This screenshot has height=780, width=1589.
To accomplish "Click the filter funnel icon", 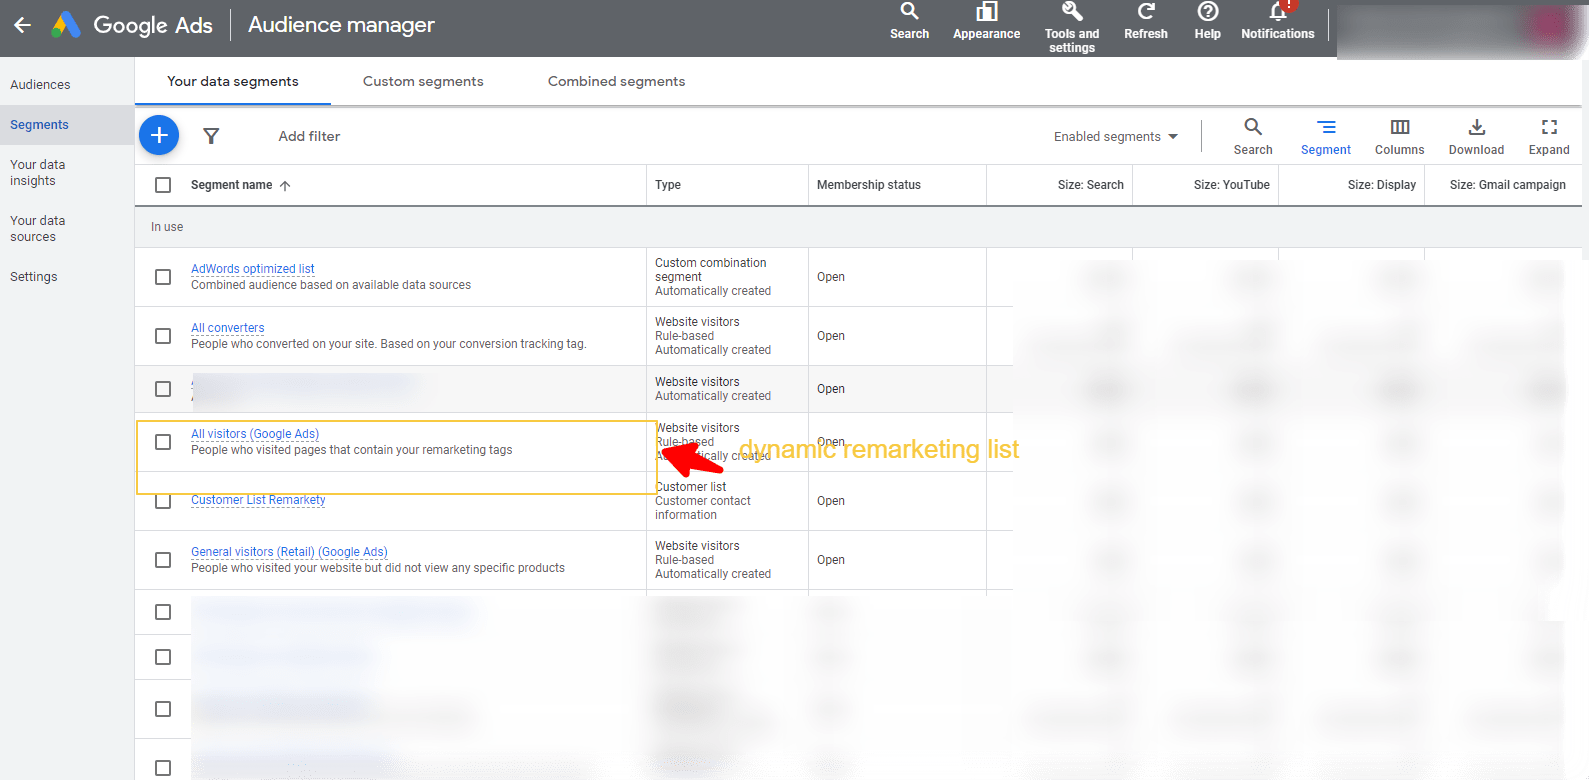I will (211, 136).
